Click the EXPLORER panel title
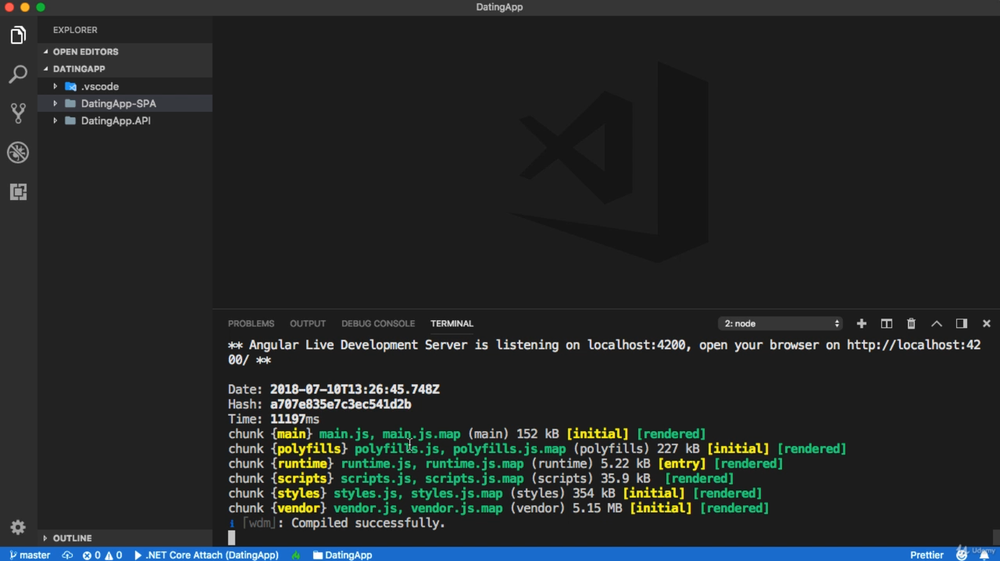 point(75,30)
